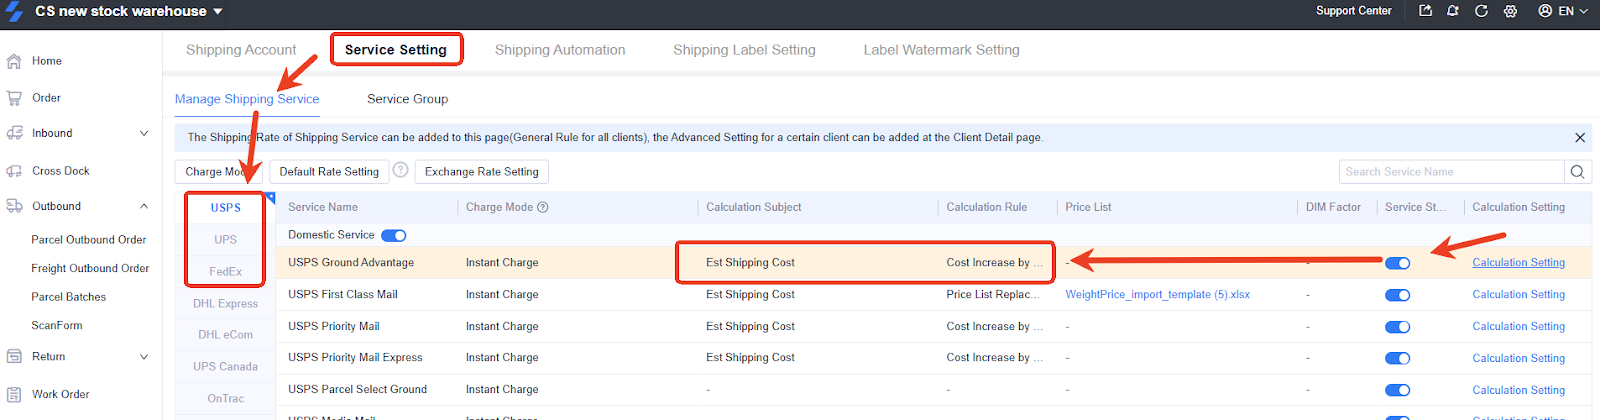The image size is (1600, 420).
Task: Click the export icon in top bar
Action: [x=1425, y=11]
